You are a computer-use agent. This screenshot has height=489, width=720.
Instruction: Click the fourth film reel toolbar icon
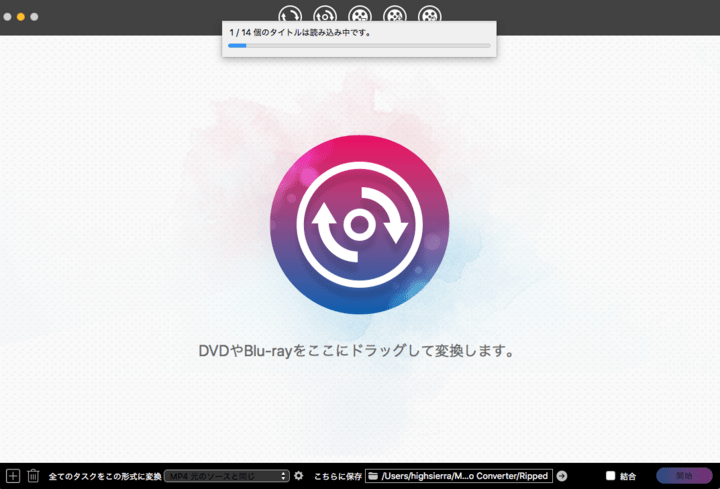click(395, 14)
